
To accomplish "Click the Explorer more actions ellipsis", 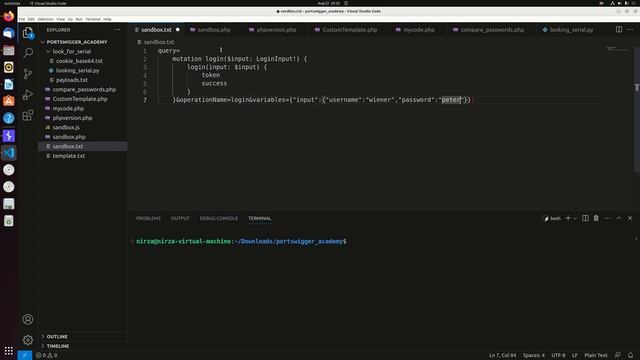I will (118, 30).
